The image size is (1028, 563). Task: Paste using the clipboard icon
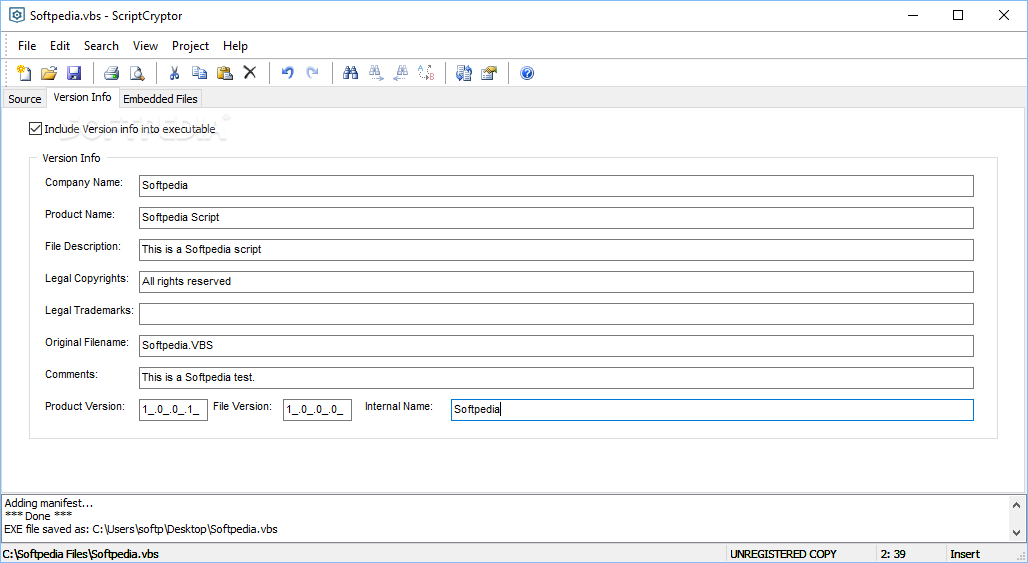pos(225,73)
